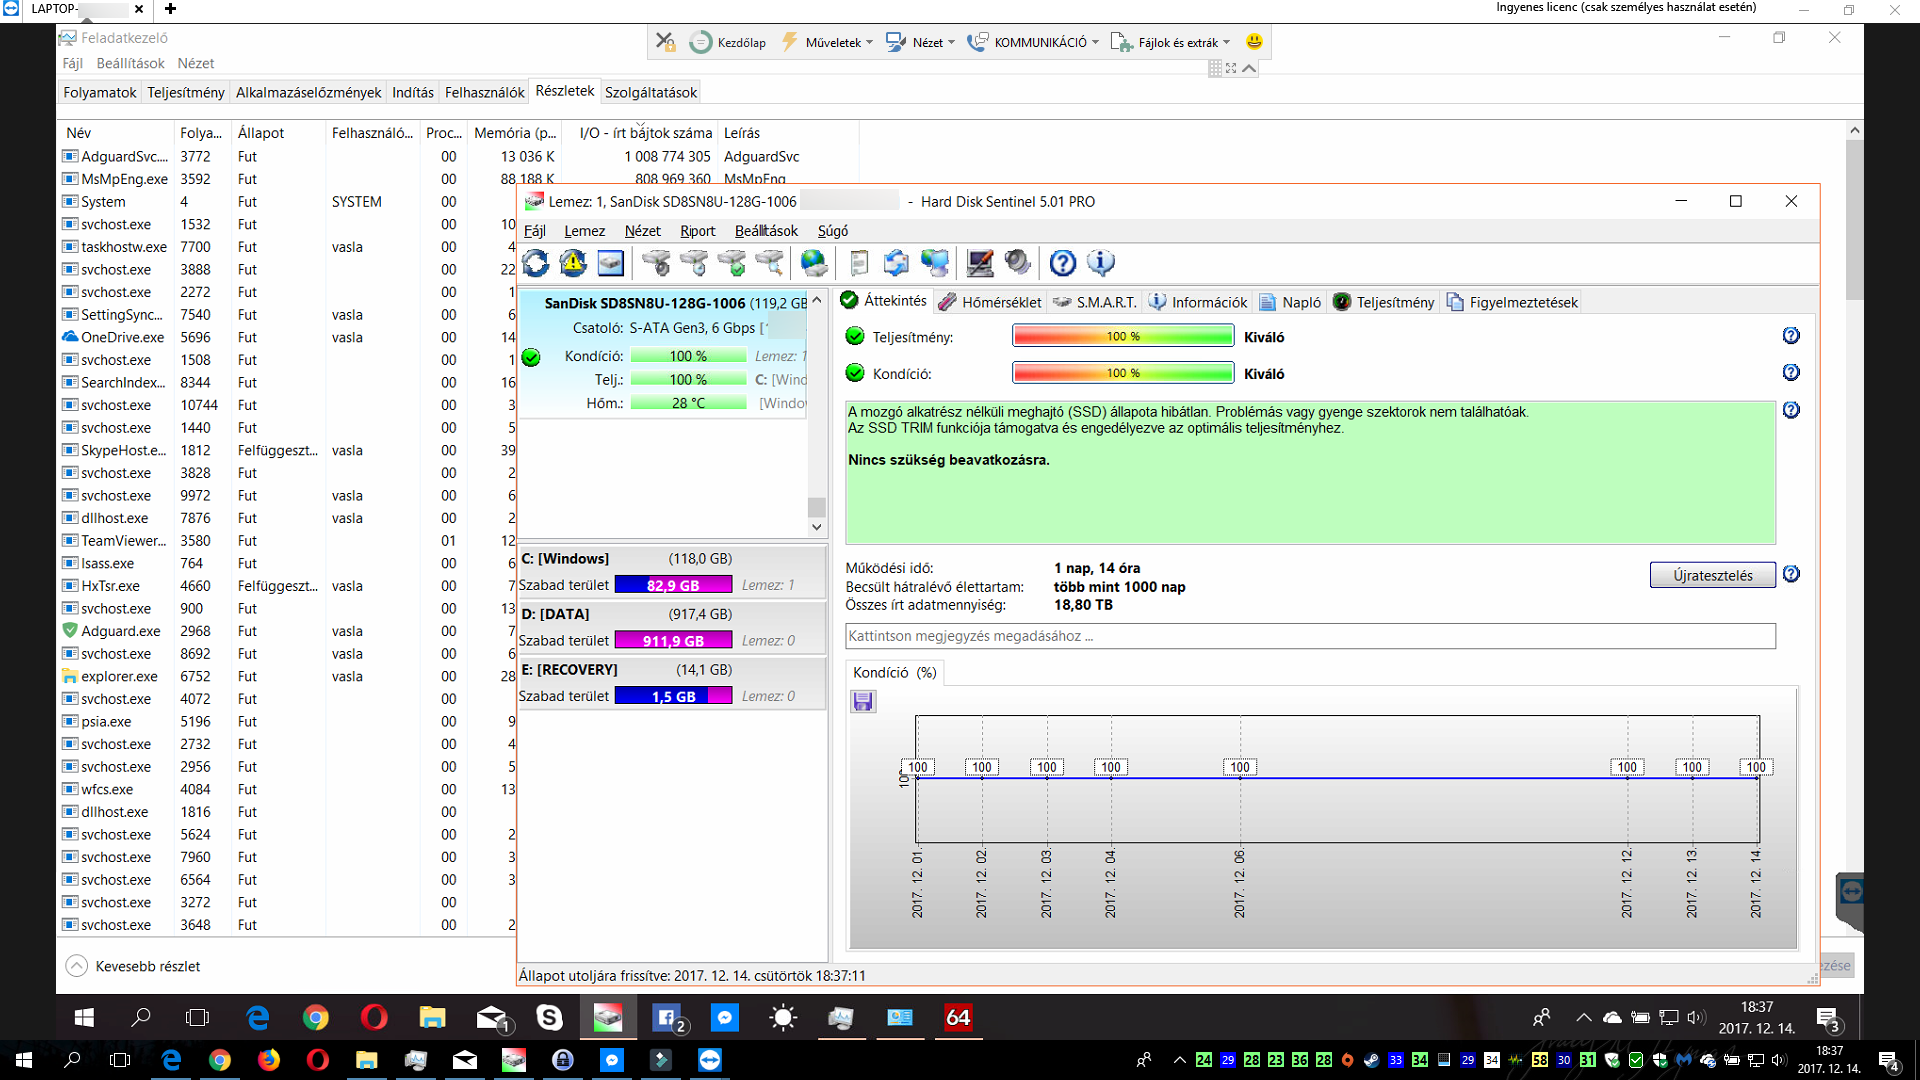Select the TeamViewer... process row in Task Manager
Image resolution: width=1920 pixels, height=1080 pixels.
coord(287,541)
